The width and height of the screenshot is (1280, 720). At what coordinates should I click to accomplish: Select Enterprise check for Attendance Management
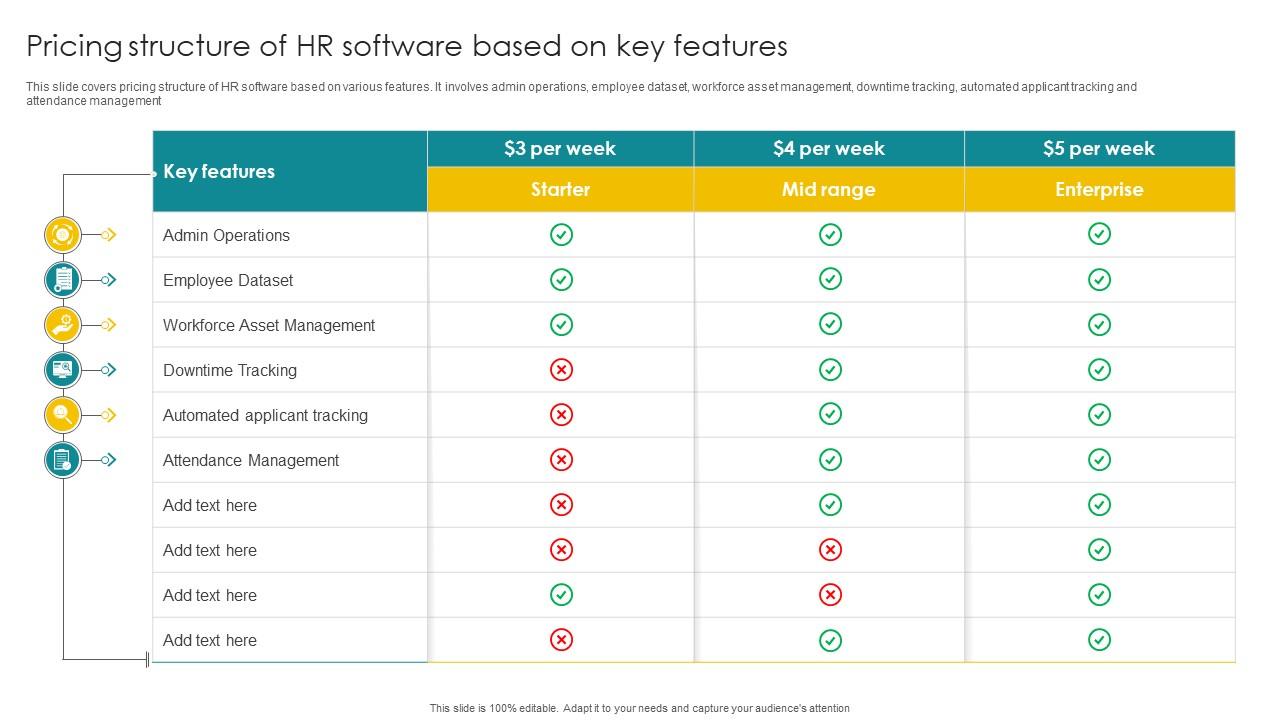(x=1099, y=460)
